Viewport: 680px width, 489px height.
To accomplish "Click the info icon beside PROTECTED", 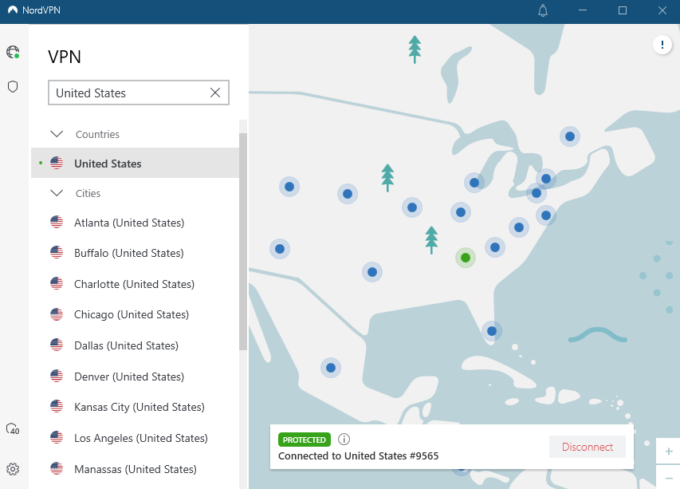I will [x=344, y=439].
